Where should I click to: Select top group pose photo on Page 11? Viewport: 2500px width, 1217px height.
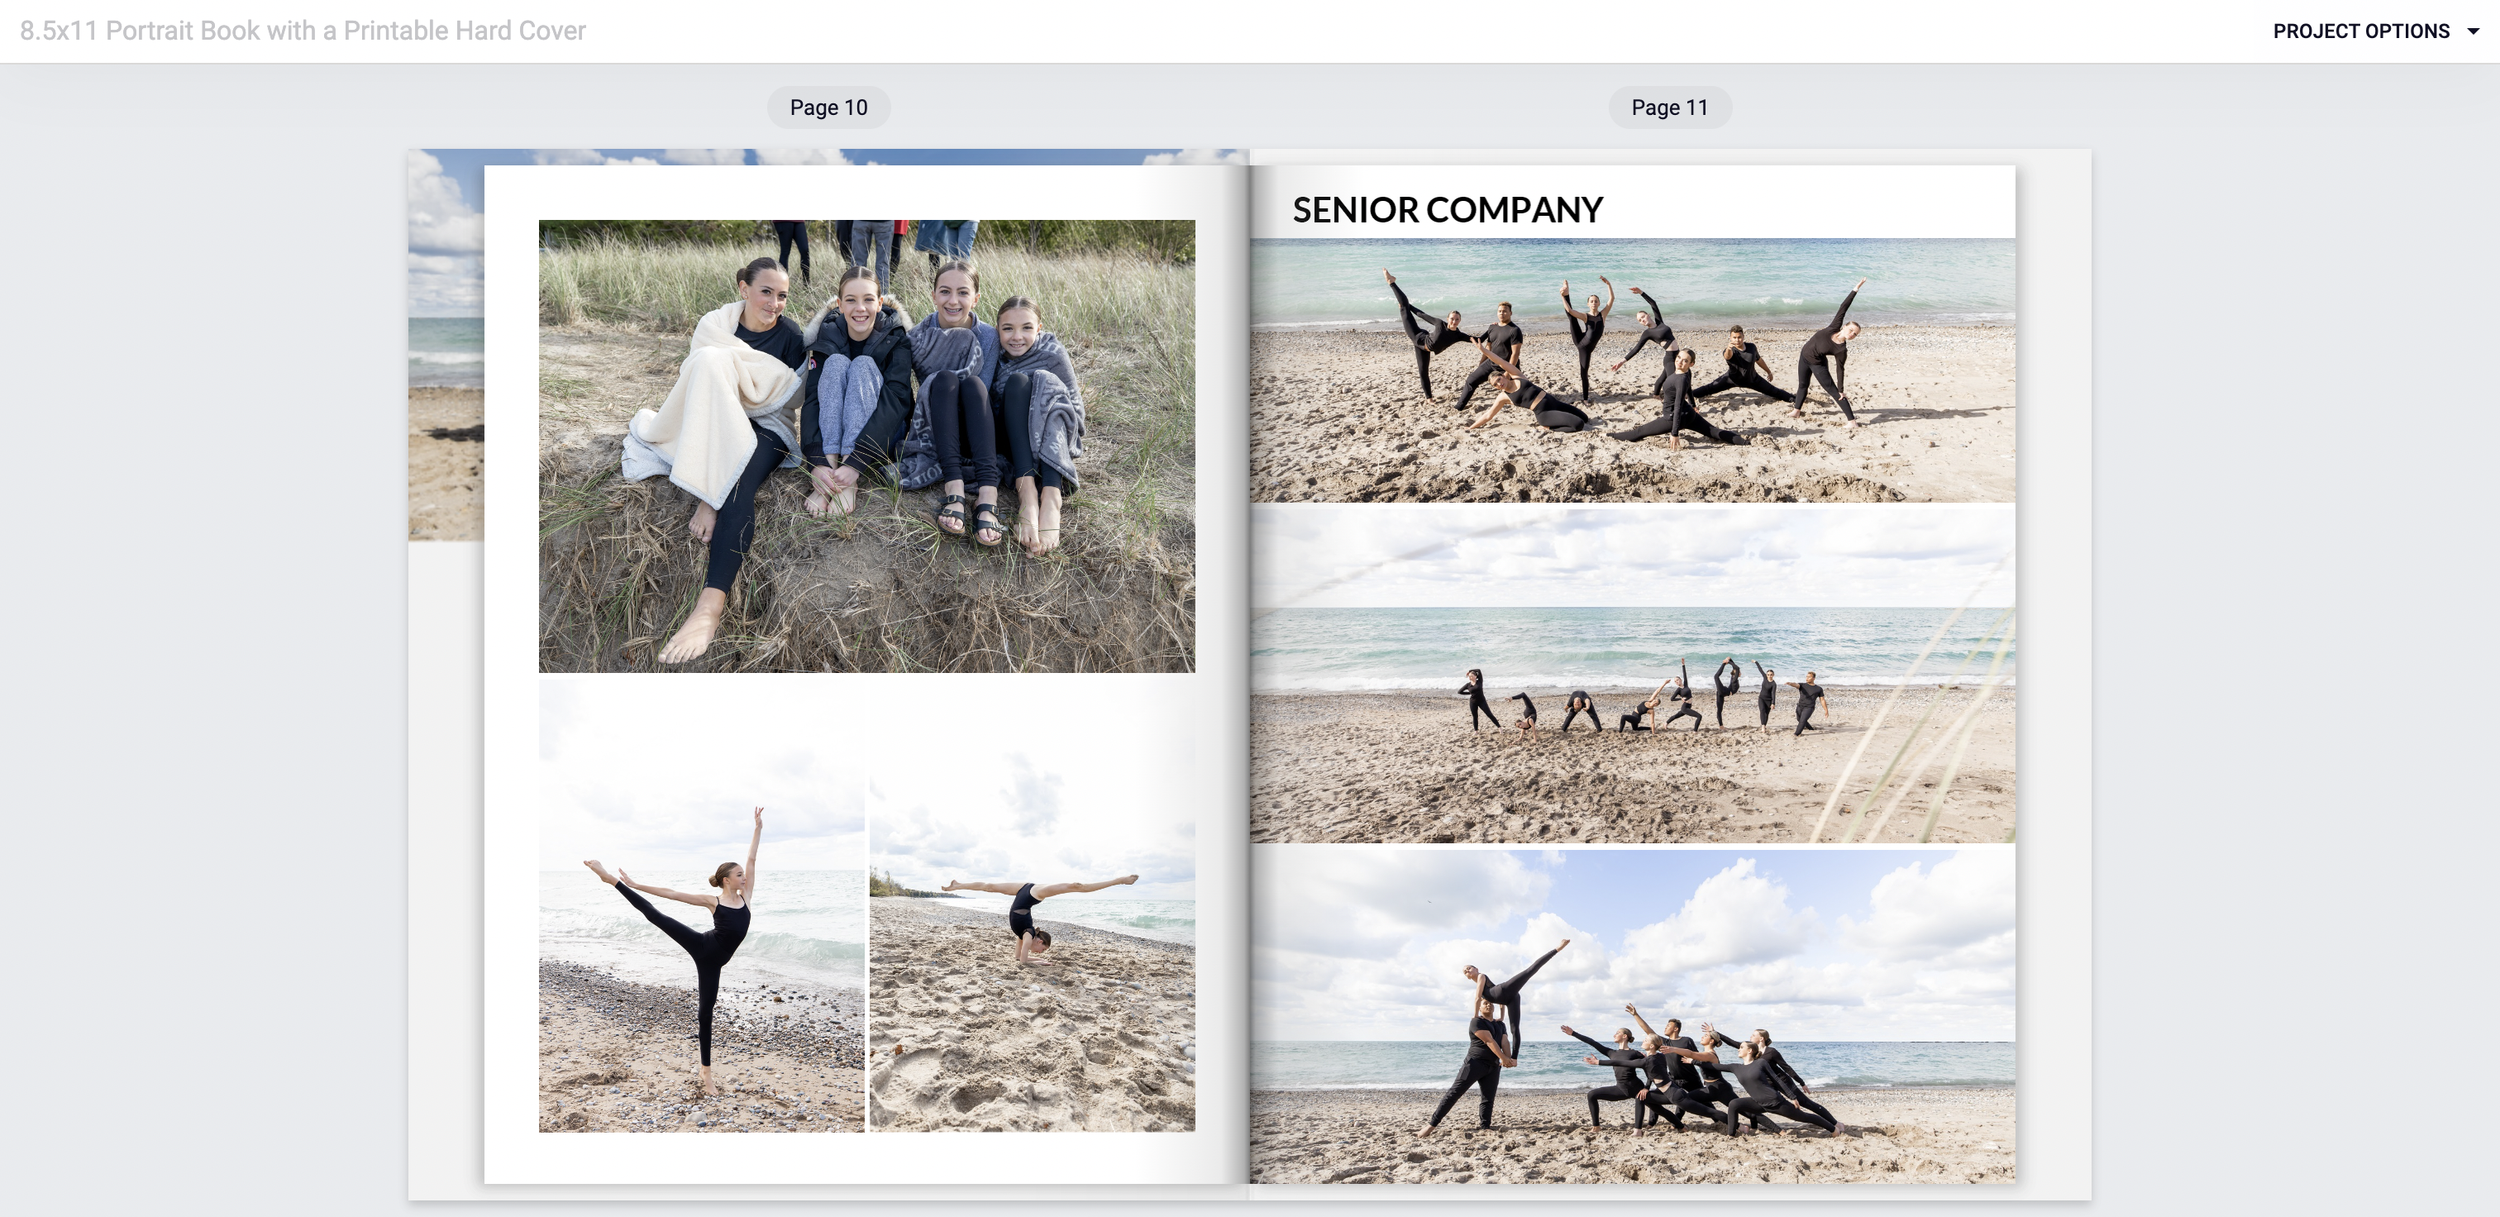[x=1632, y=370]
